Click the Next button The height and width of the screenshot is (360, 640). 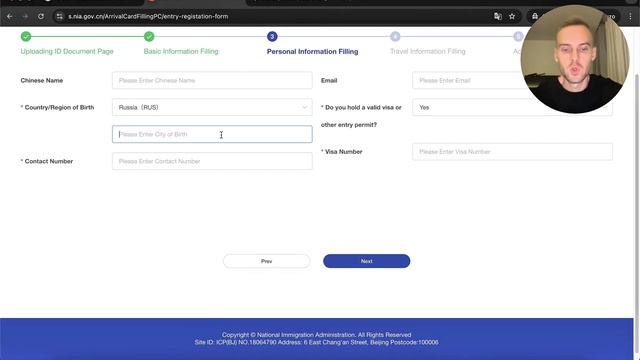click(x=367, y=261)
